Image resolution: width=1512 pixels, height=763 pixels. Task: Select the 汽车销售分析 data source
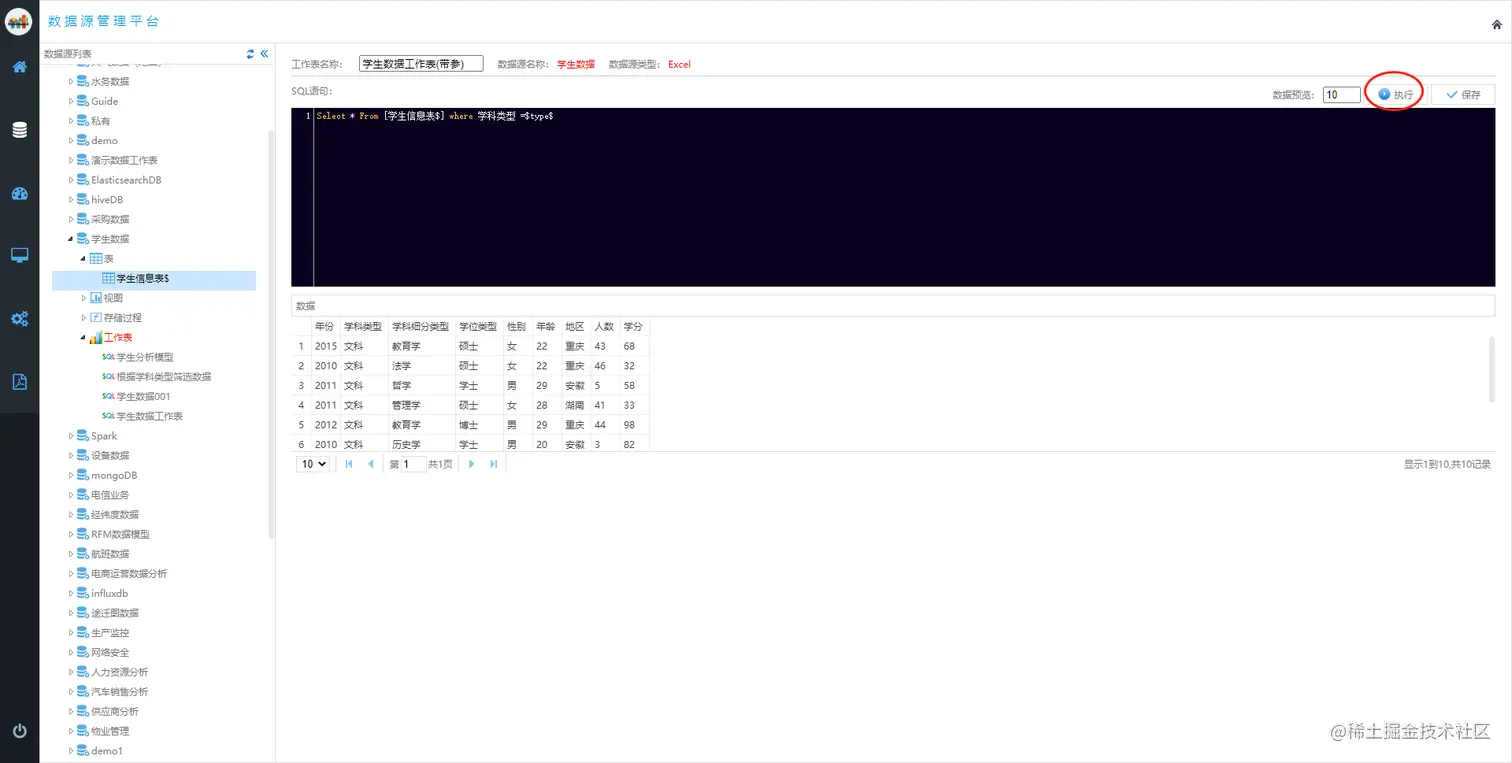119,691
